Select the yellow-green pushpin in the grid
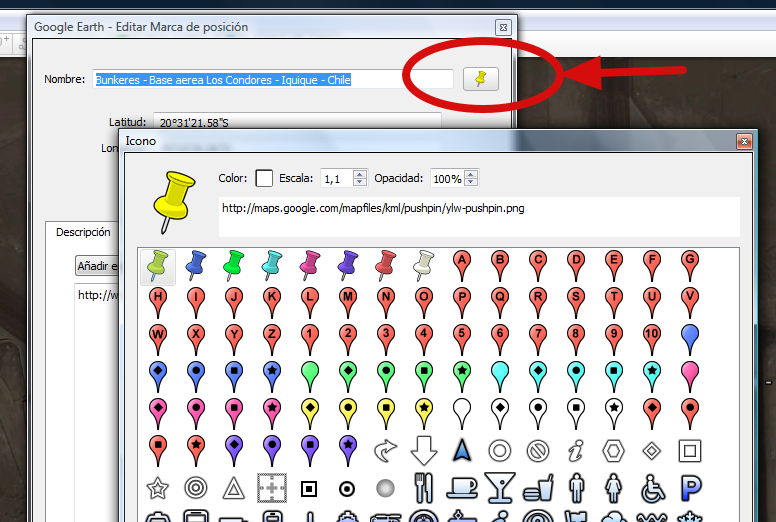 tap(158, 266)
